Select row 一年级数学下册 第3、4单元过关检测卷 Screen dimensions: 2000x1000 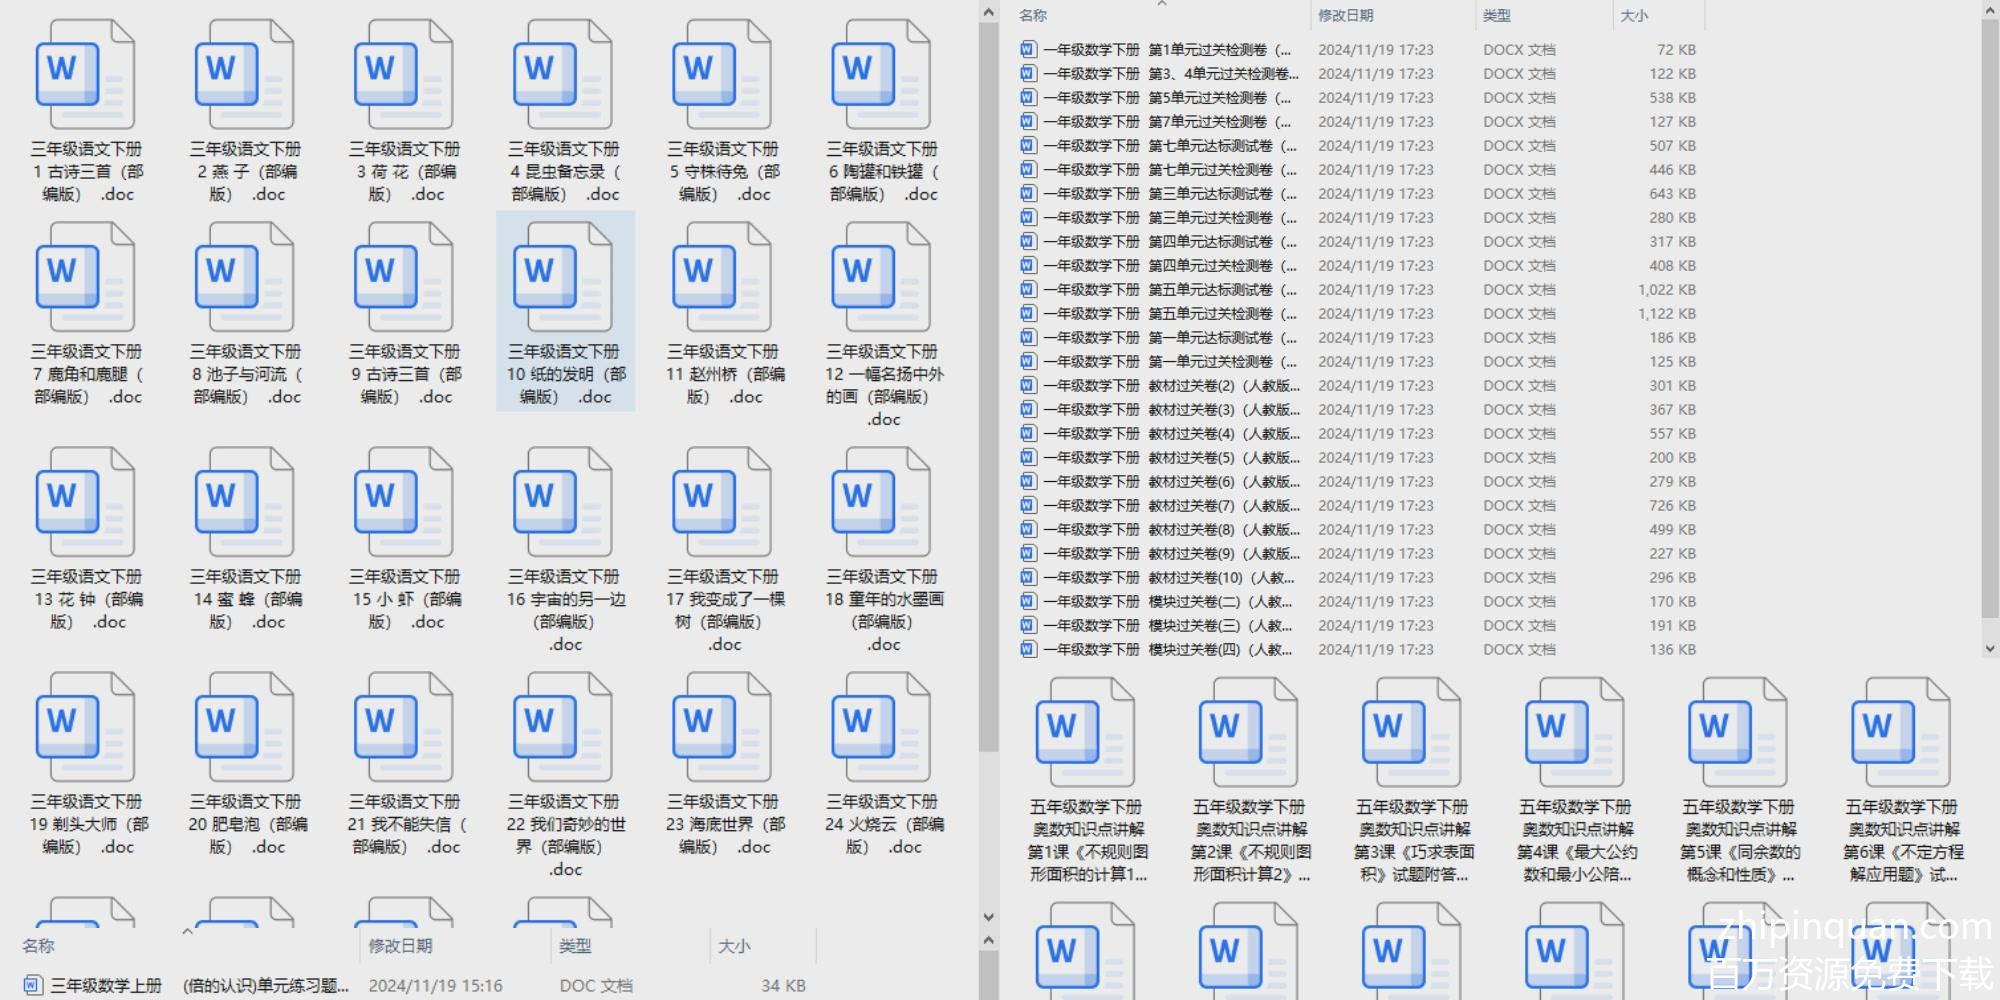click(1358, 73)
